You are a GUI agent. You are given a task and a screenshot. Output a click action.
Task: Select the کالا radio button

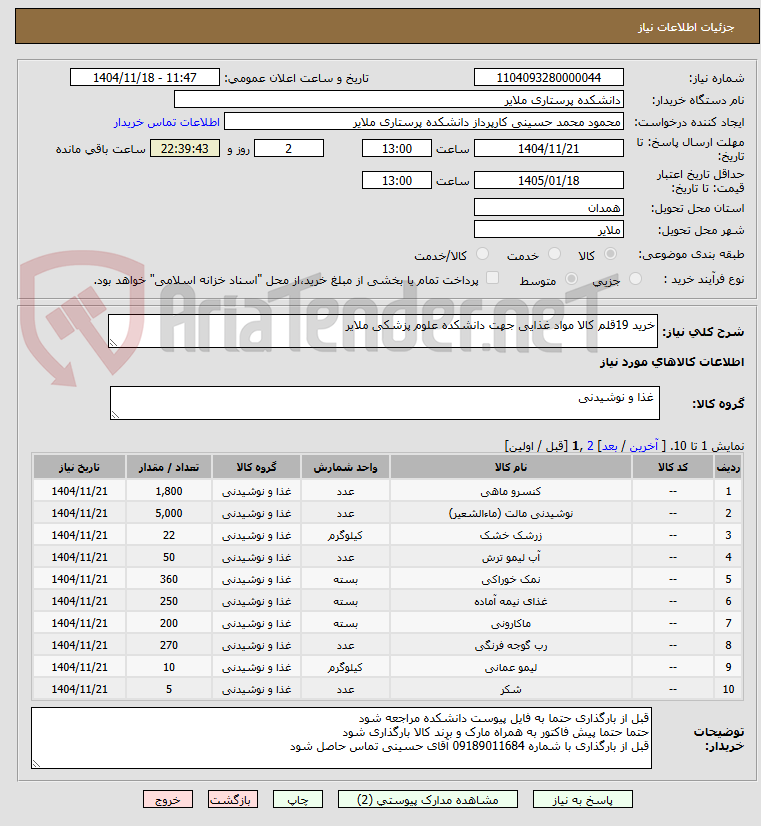pyautogui.click(x=610, y=254)
